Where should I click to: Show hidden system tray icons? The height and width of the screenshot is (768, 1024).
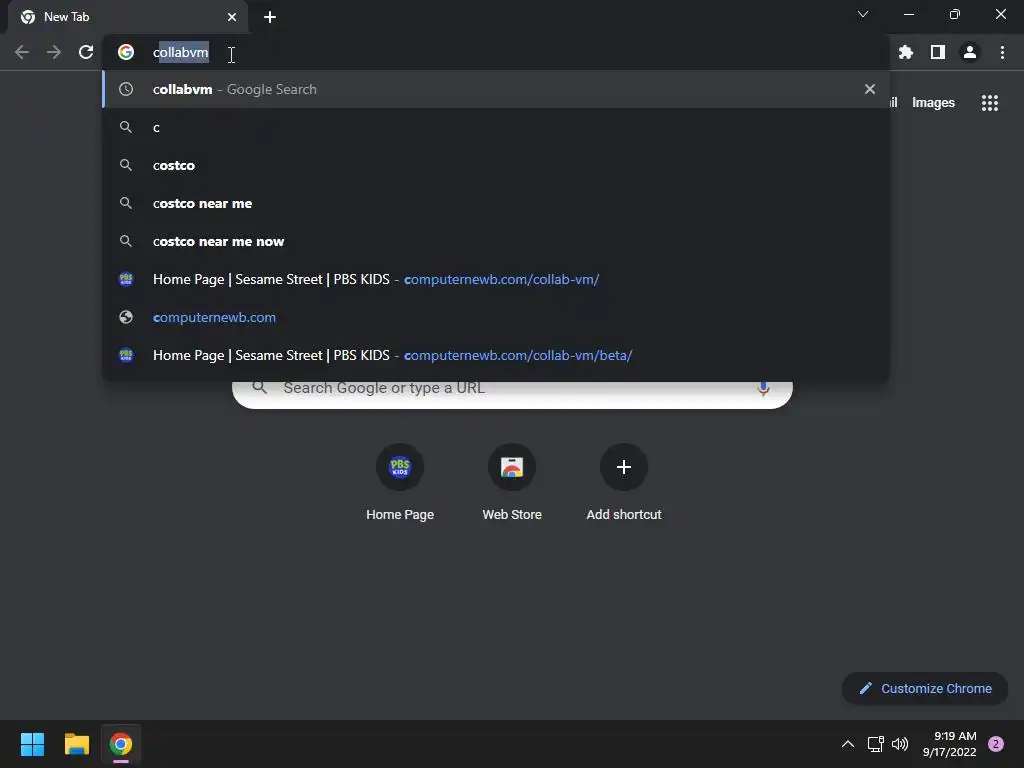[848, 744]
